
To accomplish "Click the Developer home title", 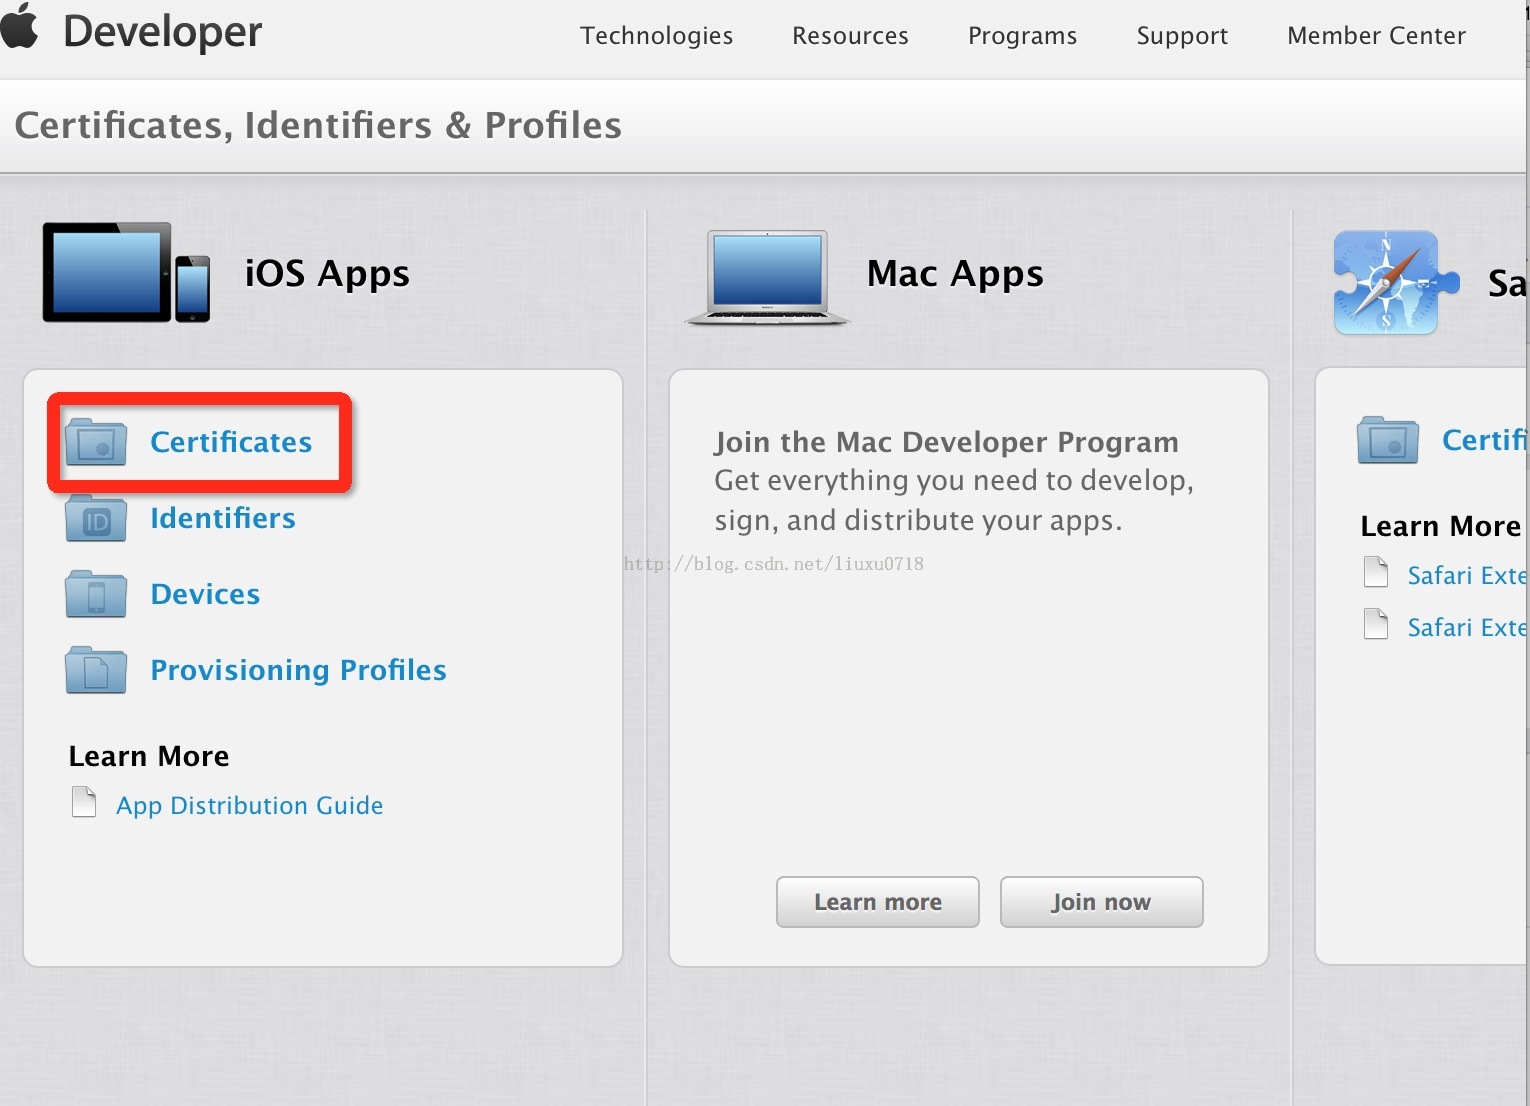I will [162, 32].
